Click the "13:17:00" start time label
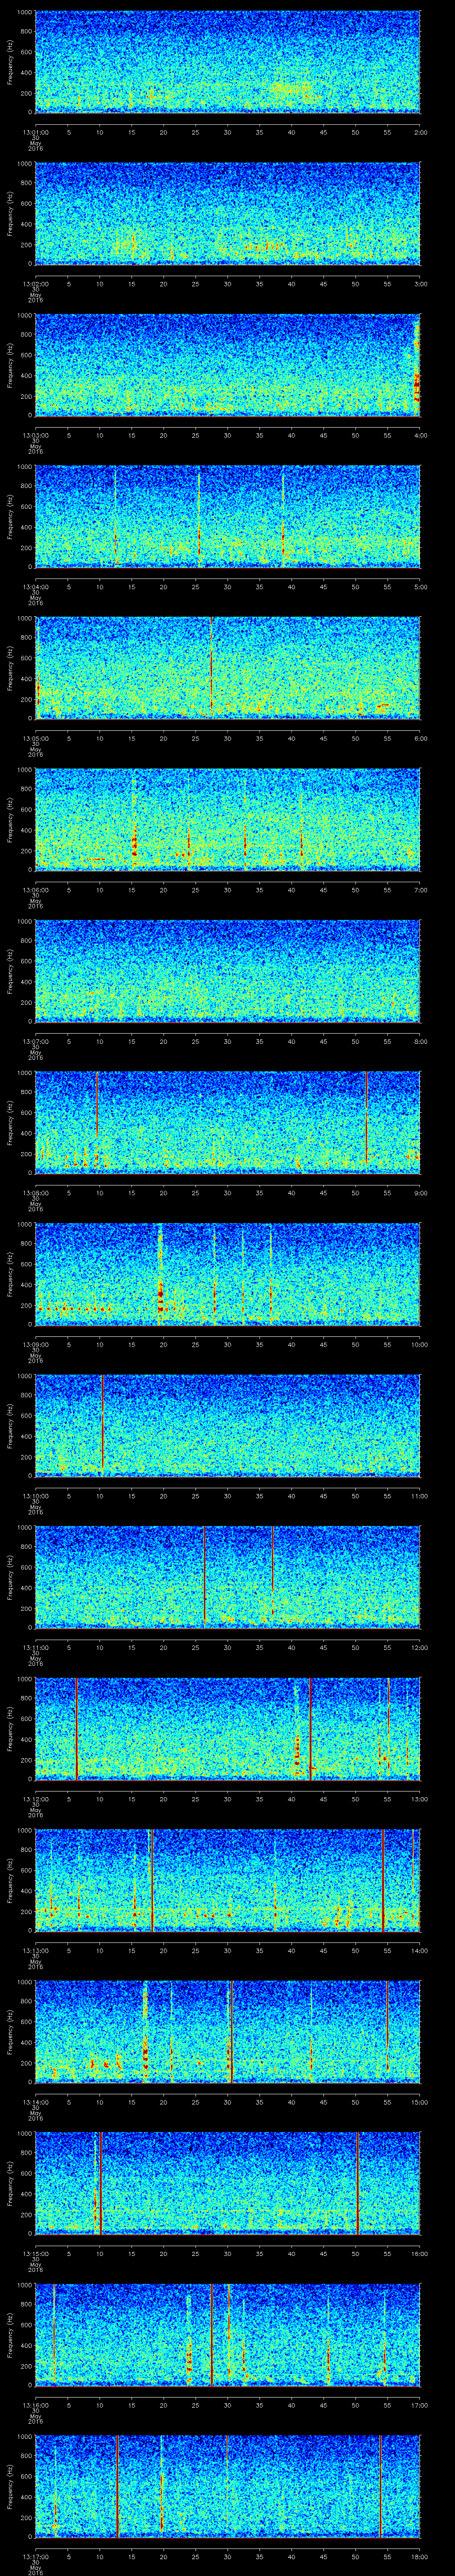 (x=36, y=2555)
